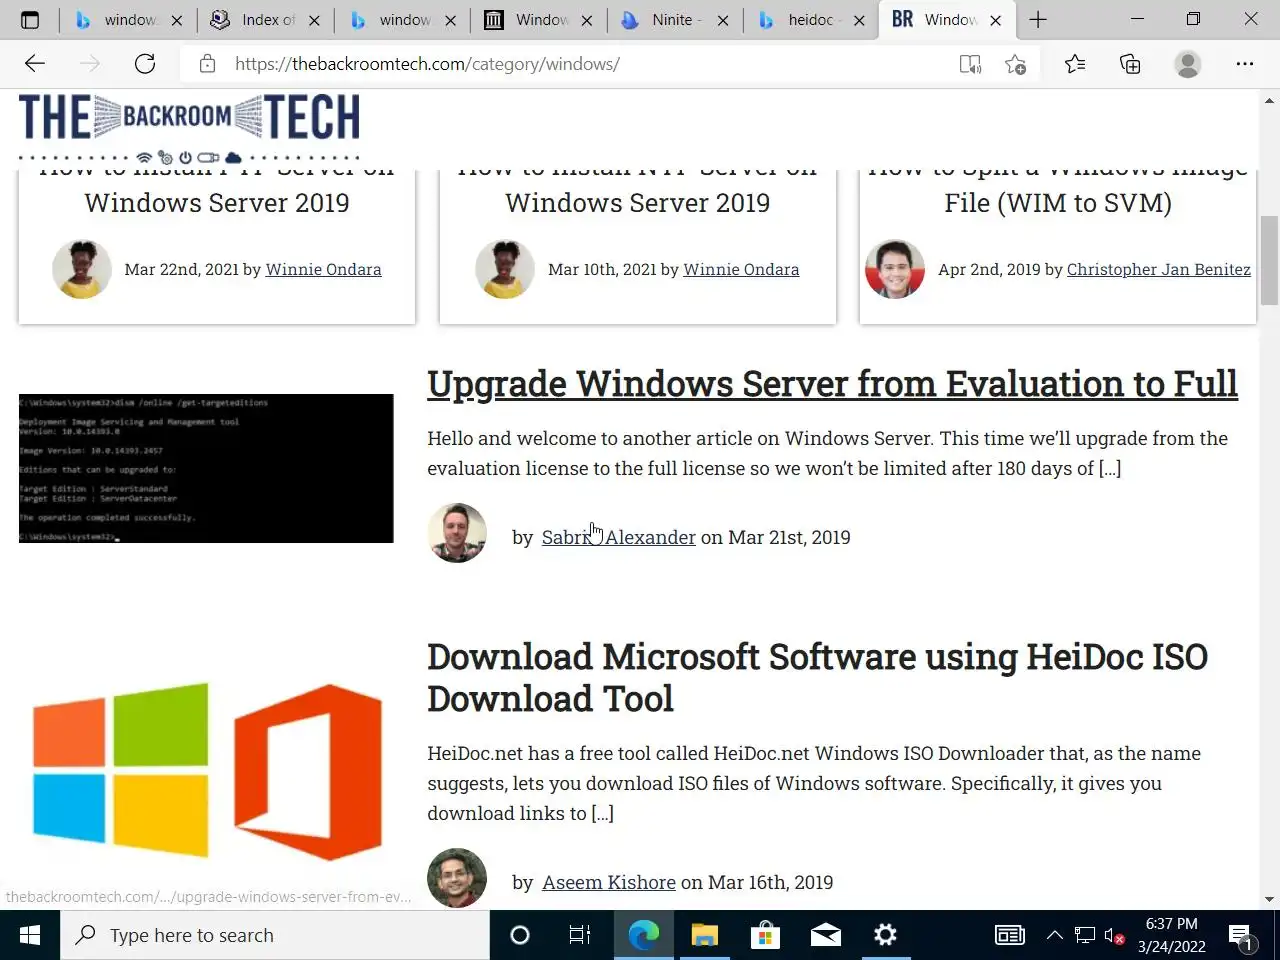Open a new browser tab

point(1038,20)
